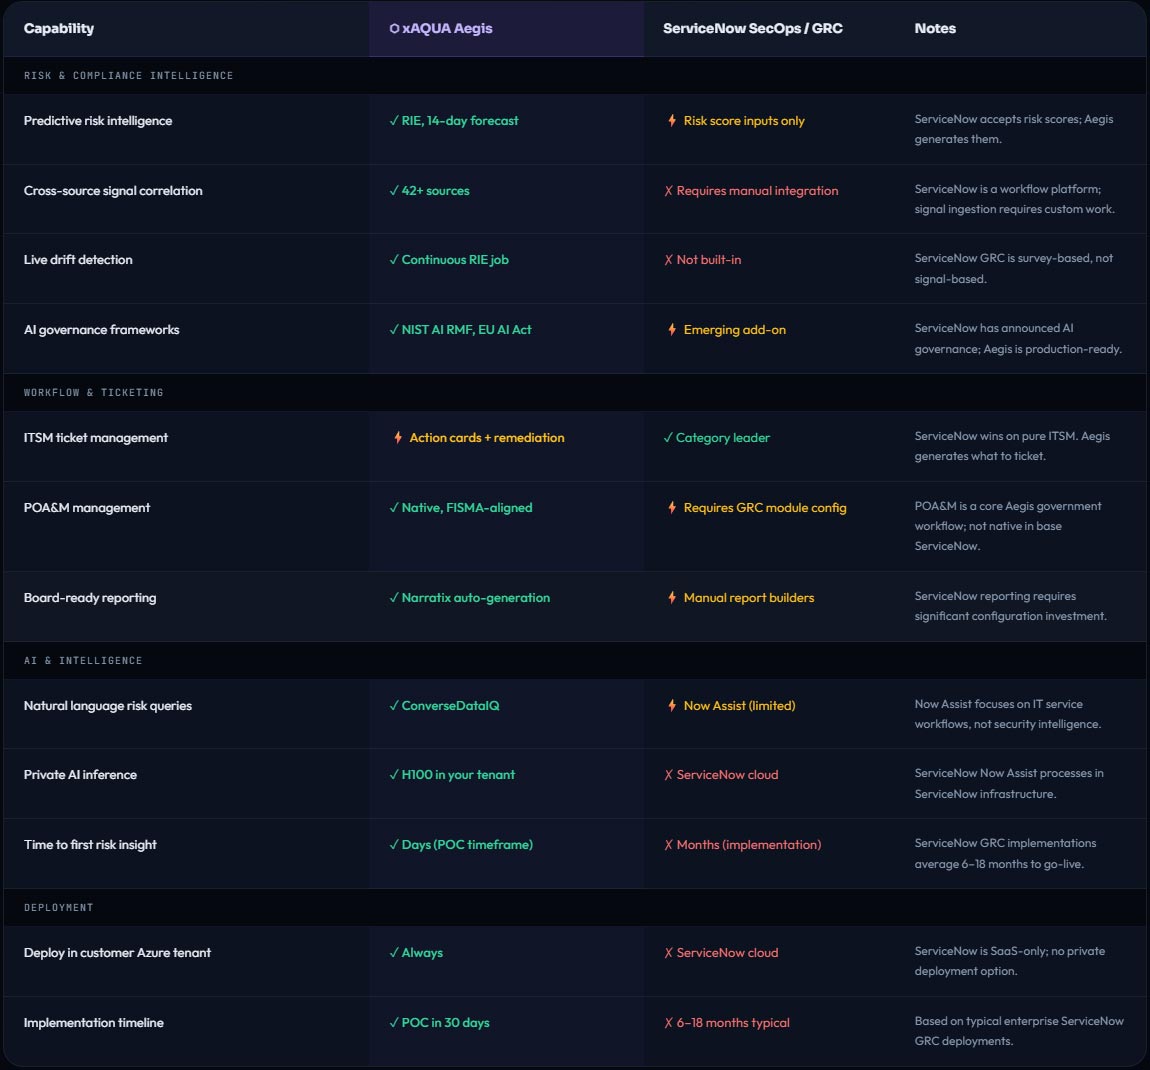Click the lightning icon beside Risk score inputs only
1150x1070 pixels.
(672, 120)
